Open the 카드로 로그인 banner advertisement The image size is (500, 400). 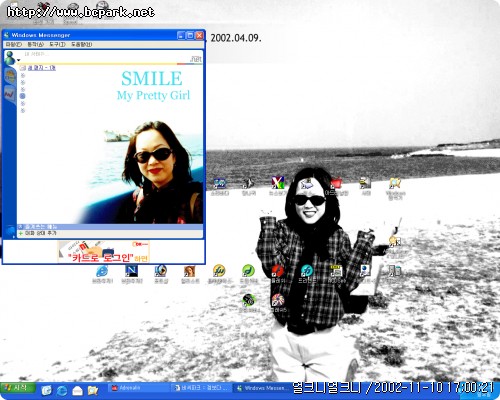(104, 252)
